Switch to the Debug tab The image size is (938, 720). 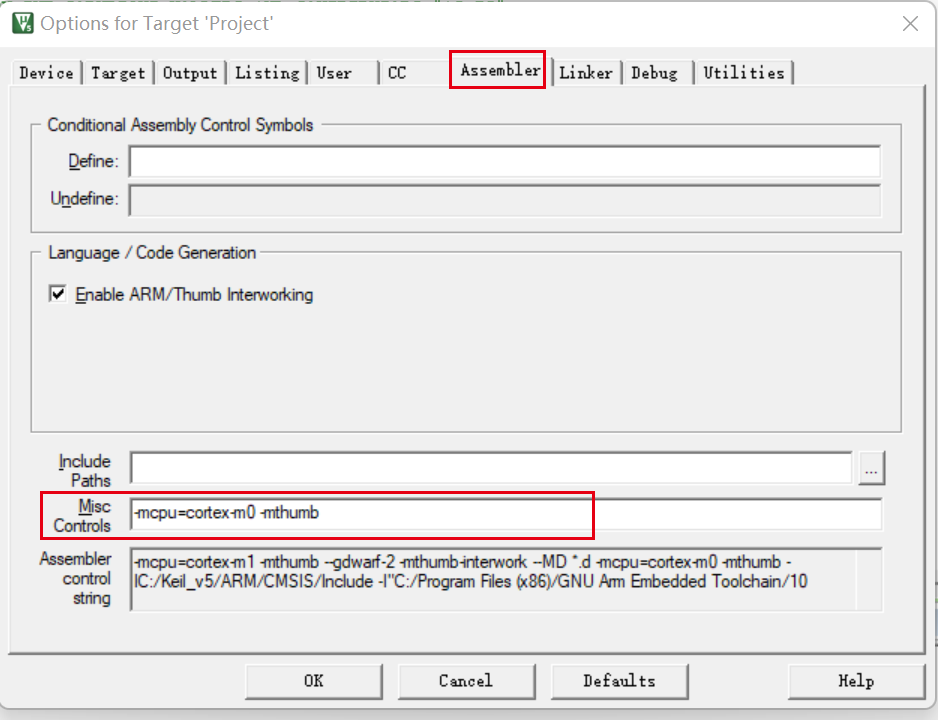click(654, 73)
